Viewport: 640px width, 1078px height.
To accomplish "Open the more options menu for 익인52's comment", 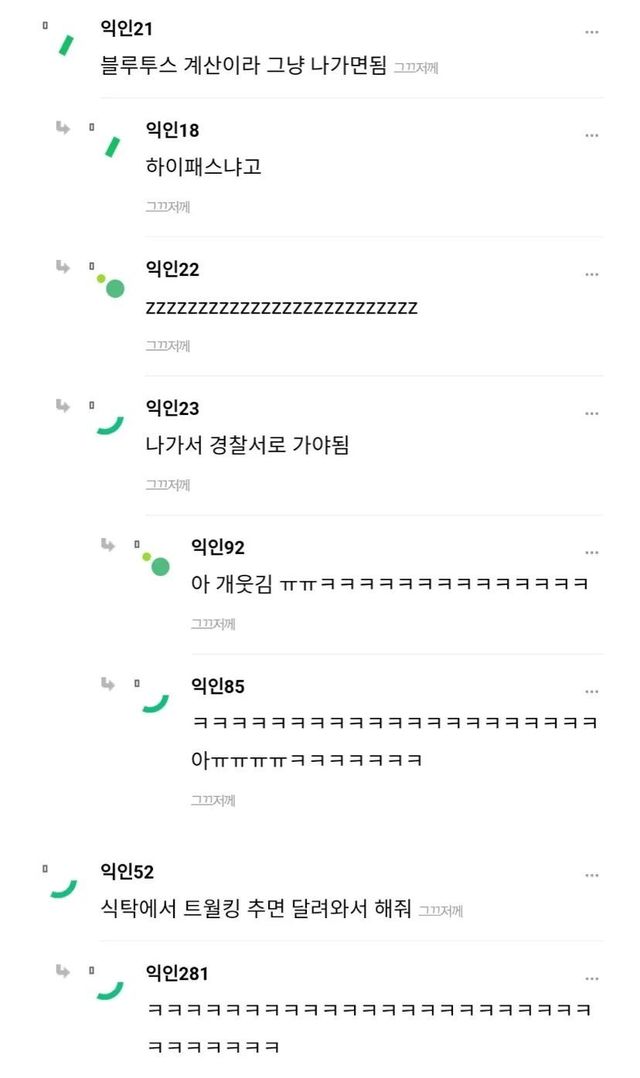I will pos(592,875).
